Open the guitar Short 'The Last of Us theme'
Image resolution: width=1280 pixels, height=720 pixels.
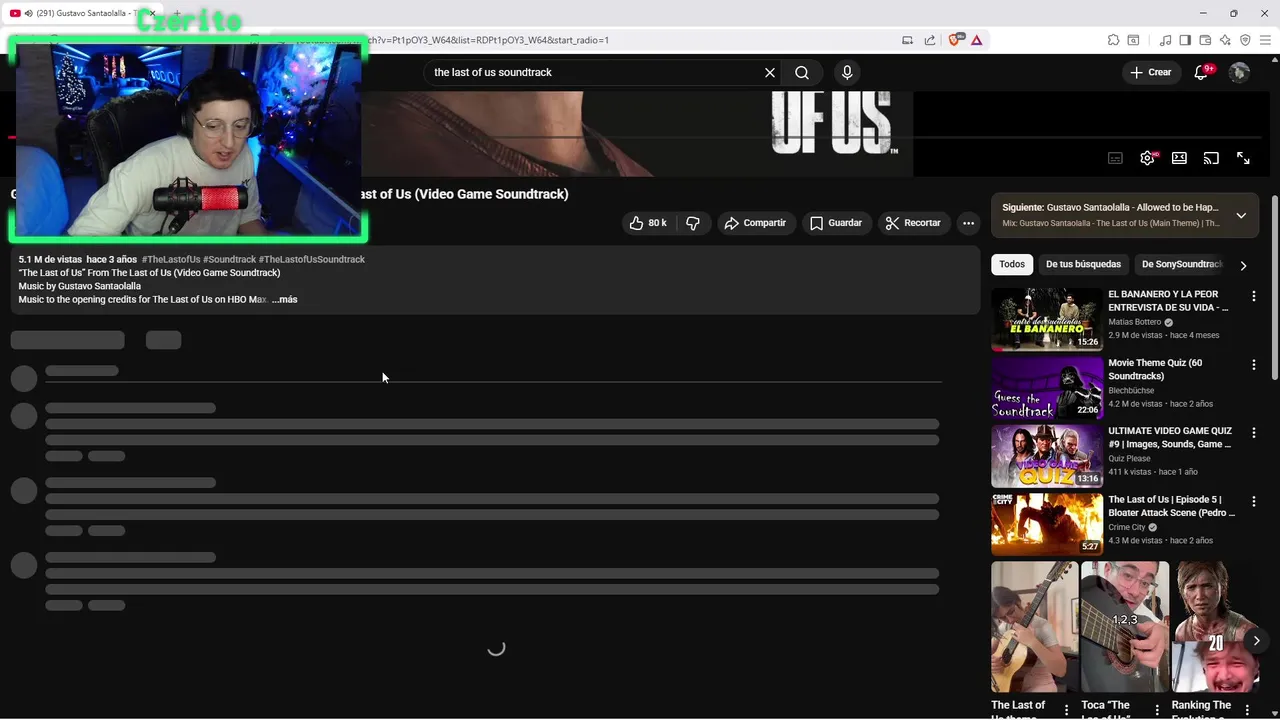(1035, 626)
